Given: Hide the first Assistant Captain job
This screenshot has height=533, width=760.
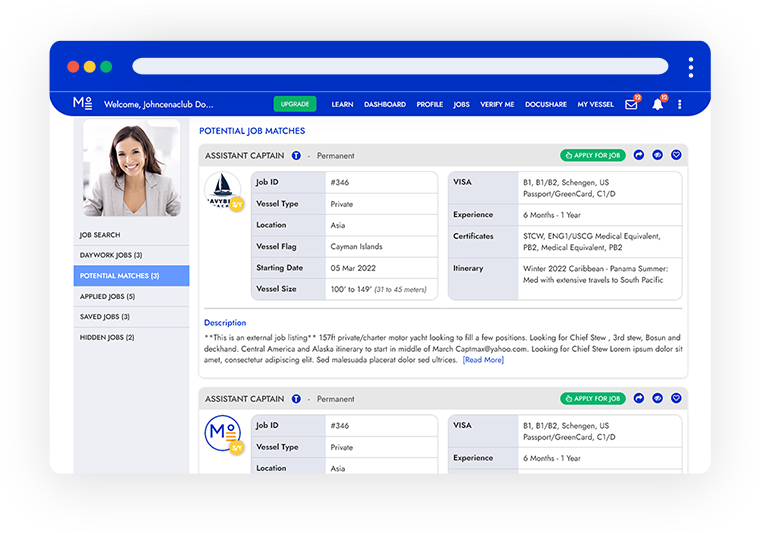Looking at the screenshot, I should (657, 155).
